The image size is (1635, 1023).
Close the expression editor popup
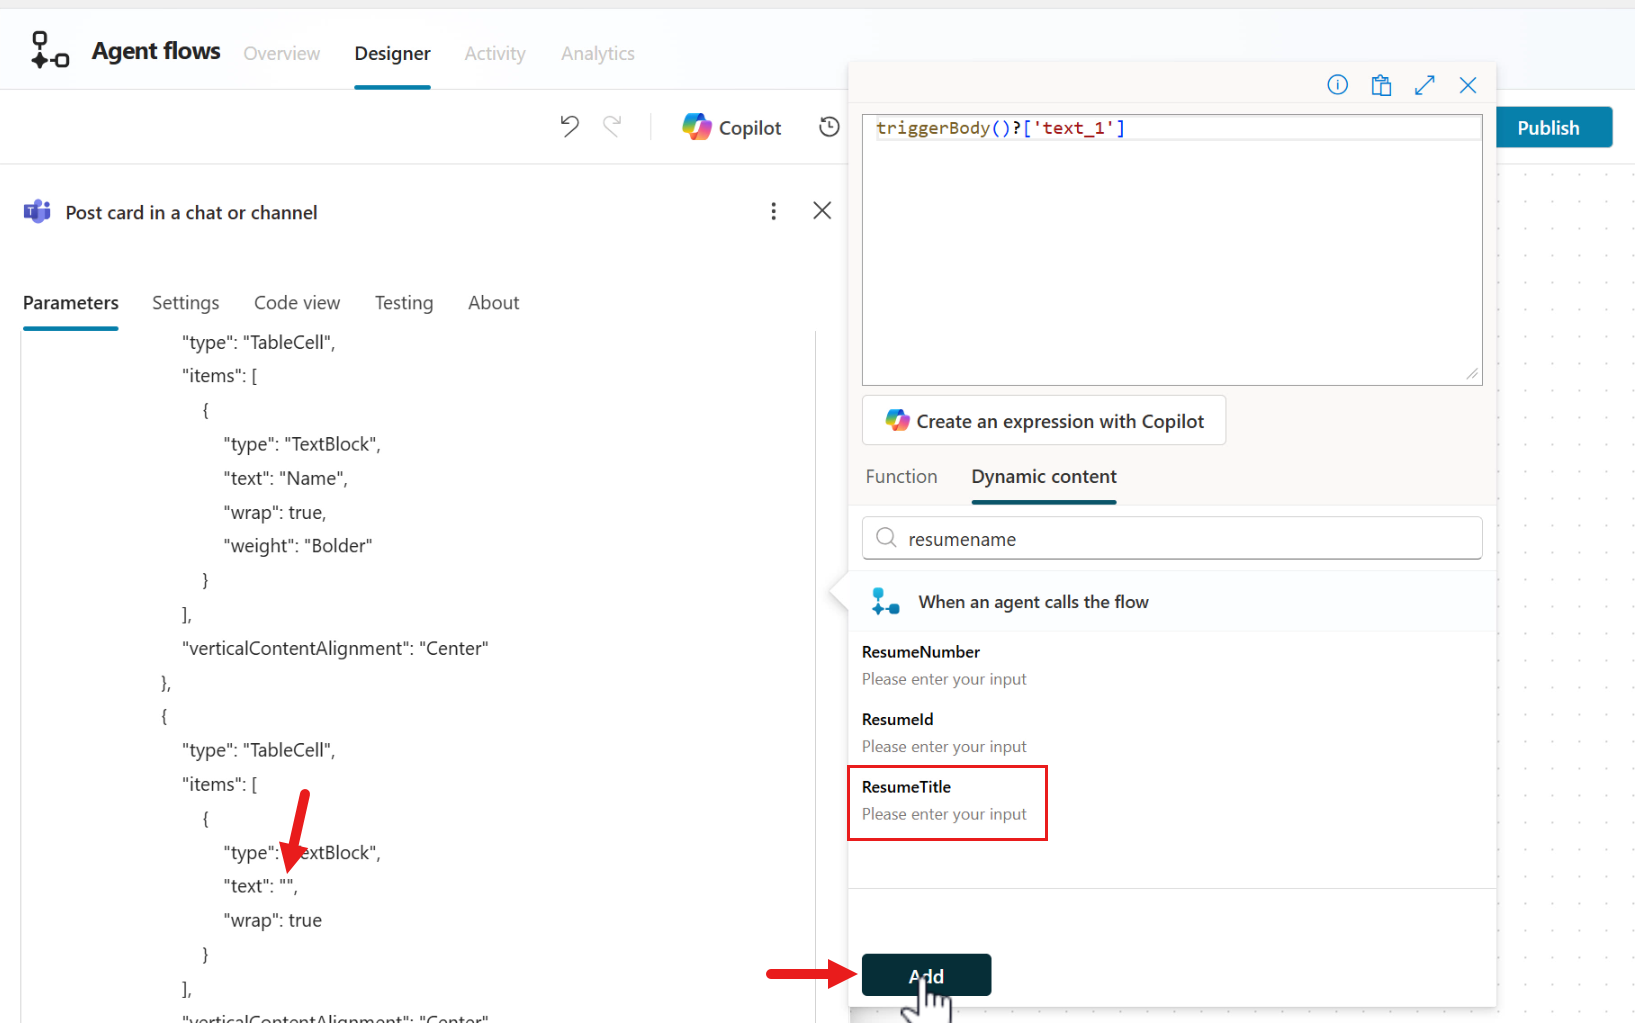[1468, 85]
